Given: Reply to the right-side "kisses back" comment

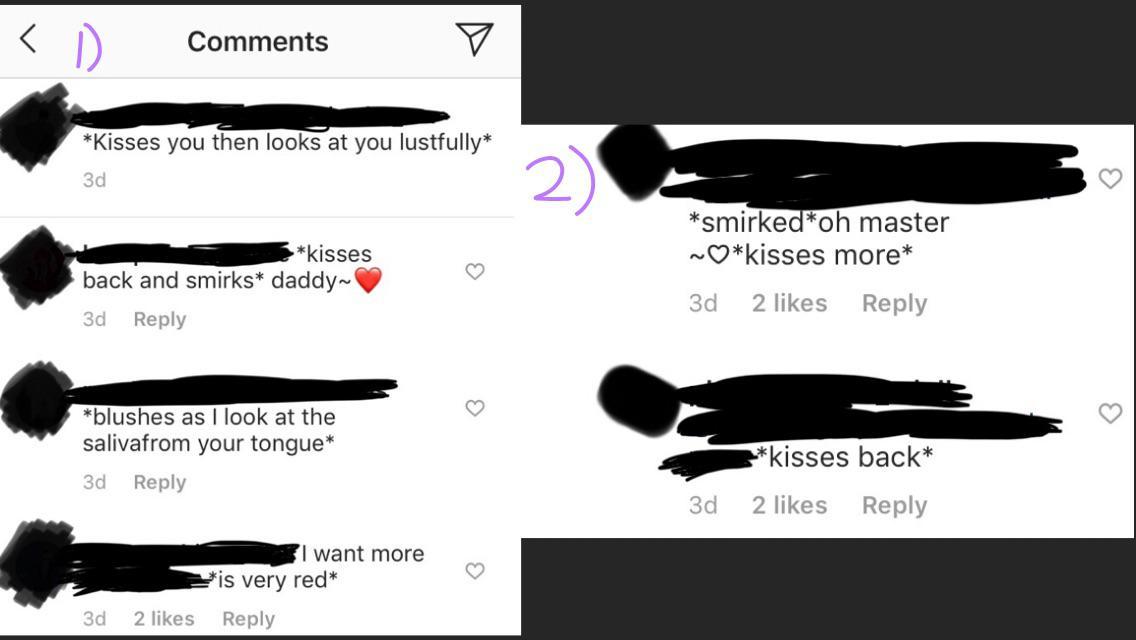Looking at the screenshot, I should 894,505.
